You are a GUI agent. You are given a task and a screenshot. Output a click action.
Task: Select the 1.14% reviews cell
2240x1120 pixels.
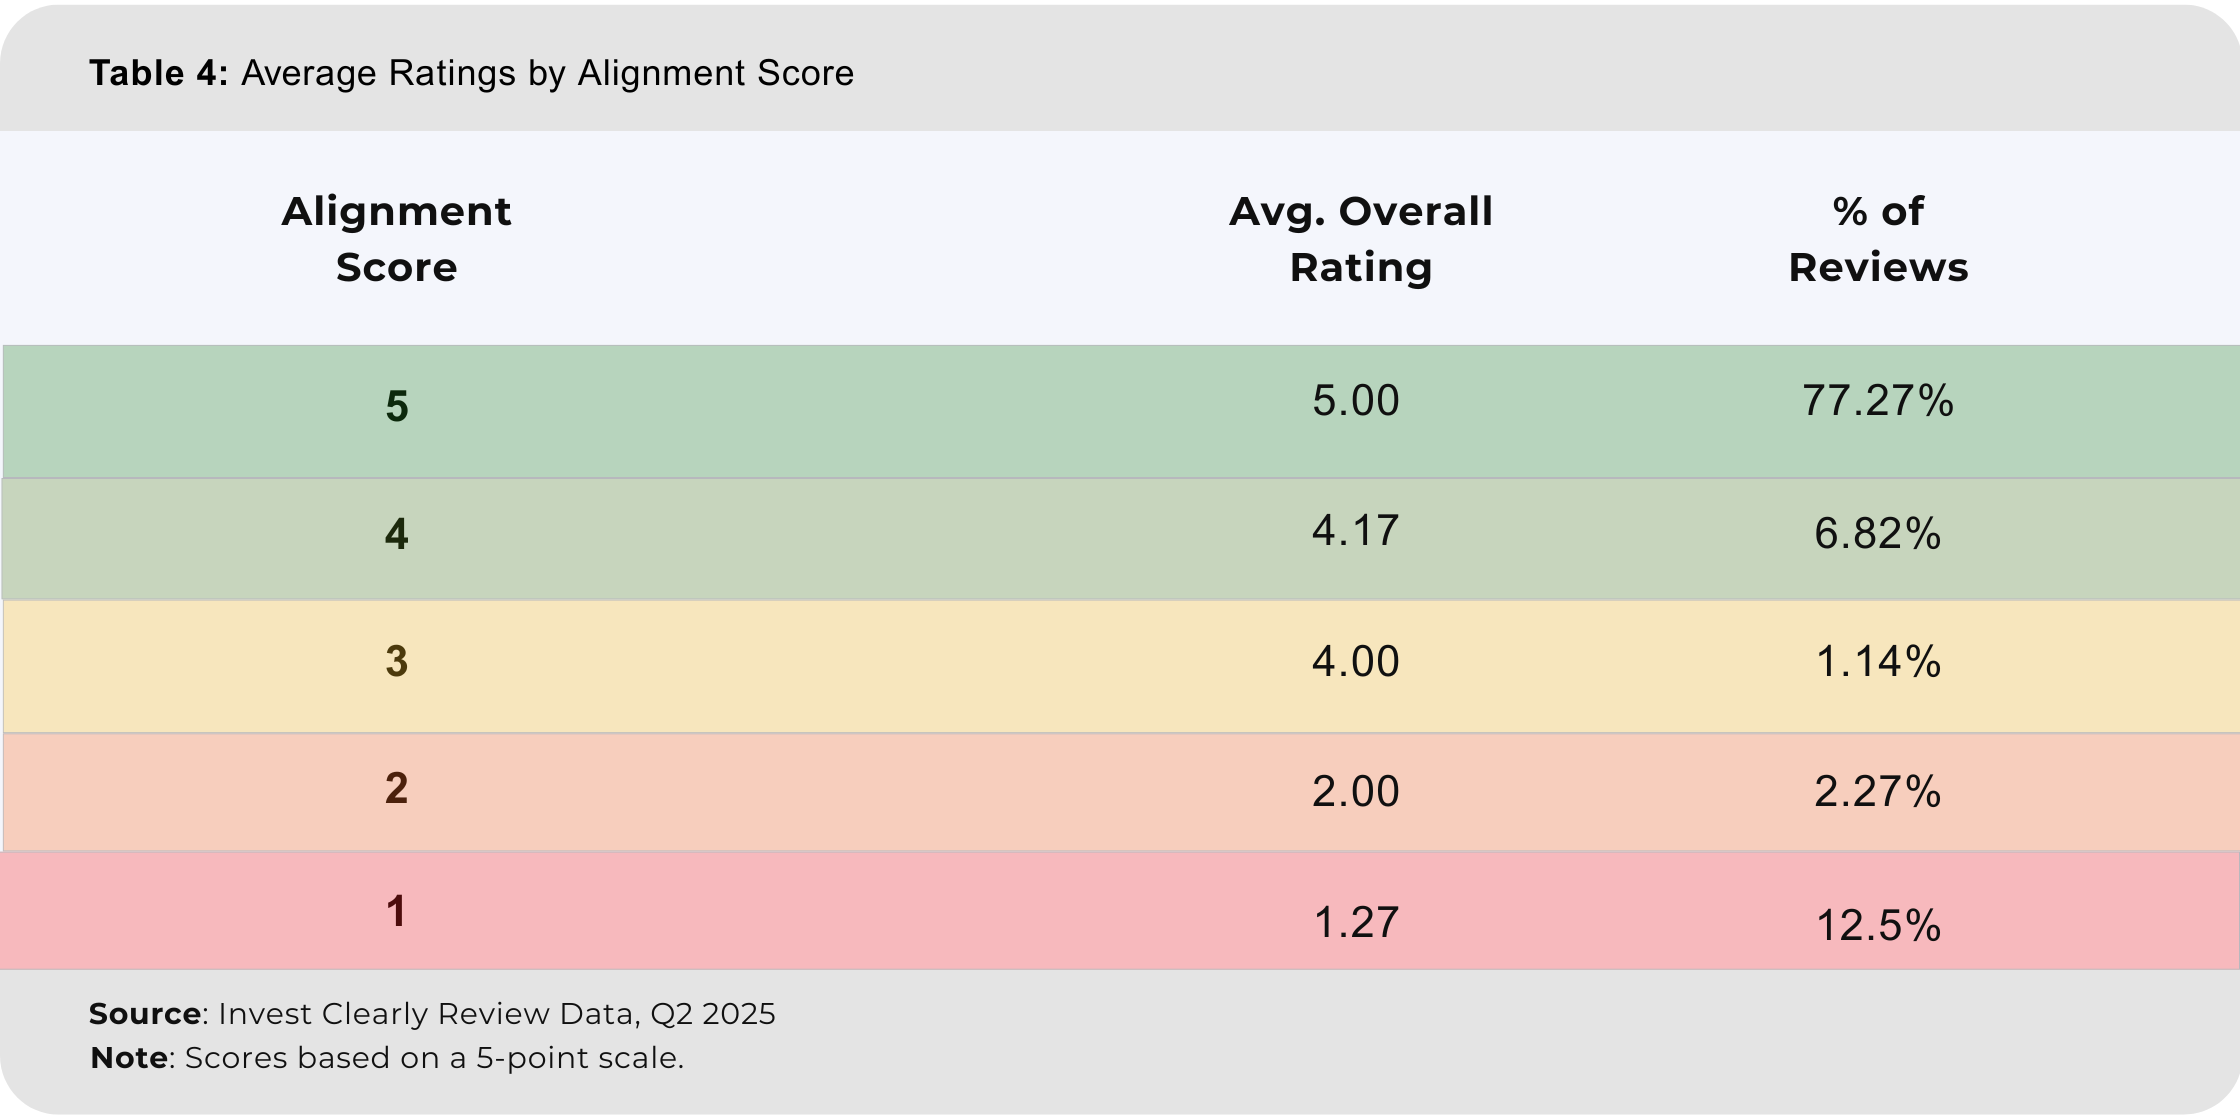tap(1877, 662)
